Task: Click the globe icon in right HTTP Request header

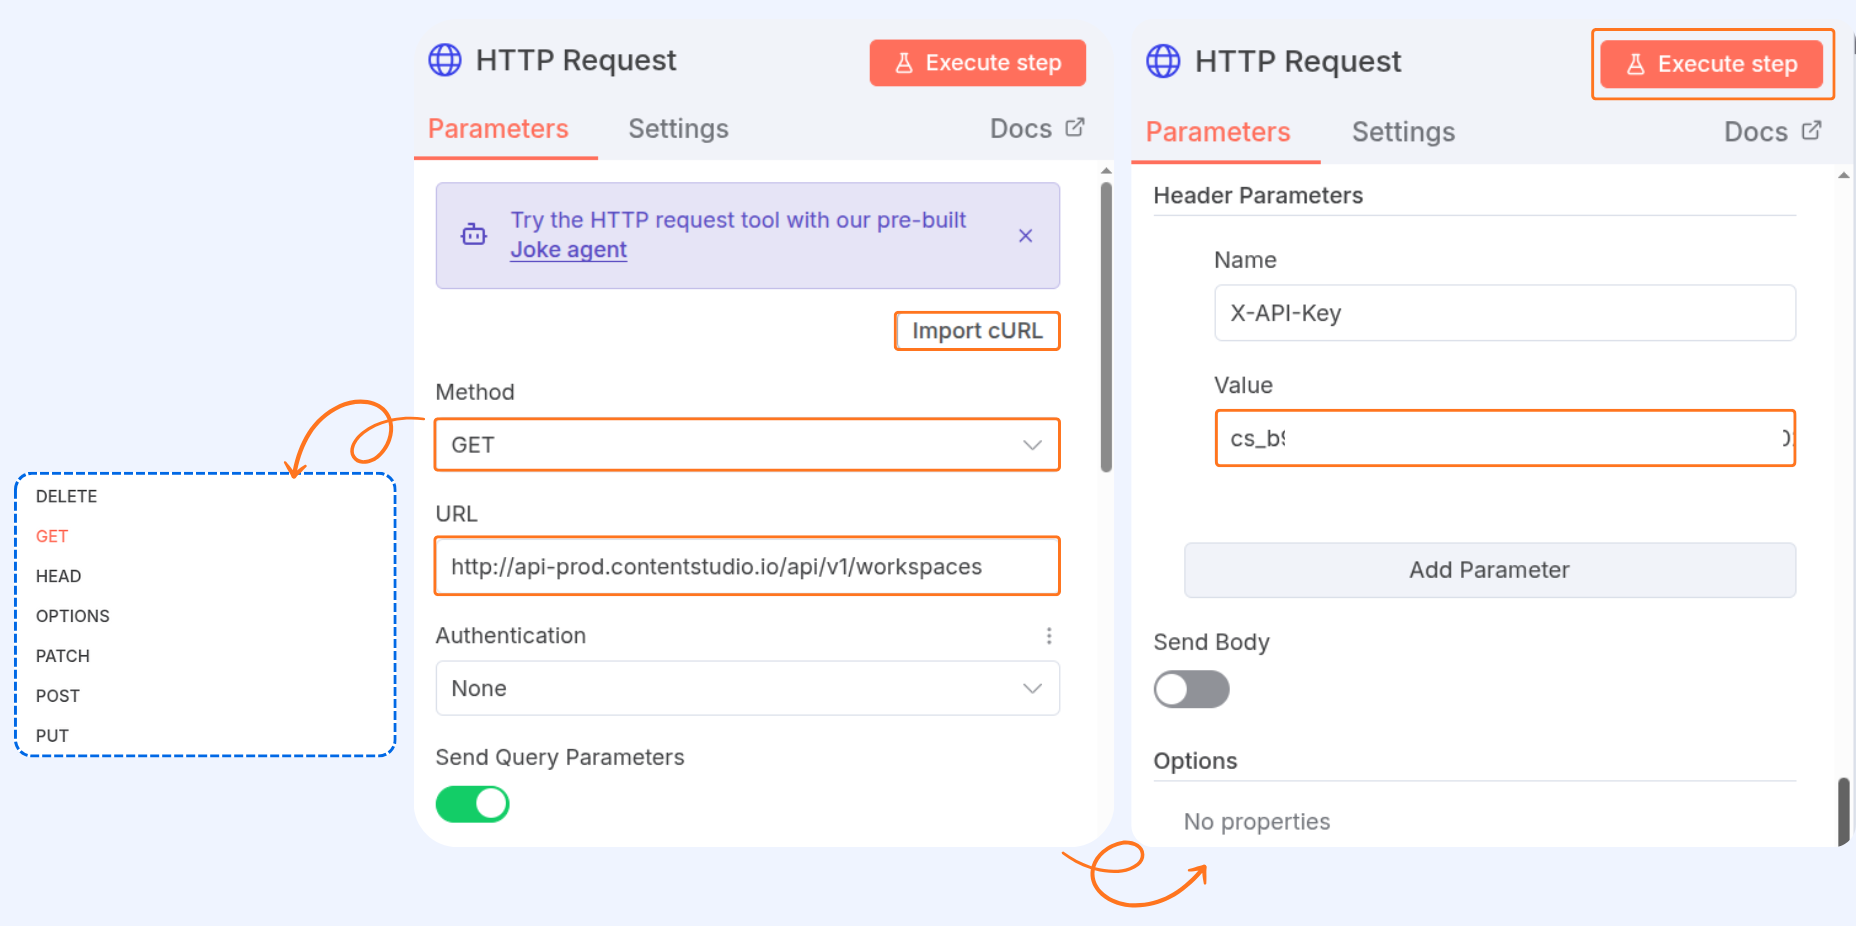Action: click(1163, 61)
